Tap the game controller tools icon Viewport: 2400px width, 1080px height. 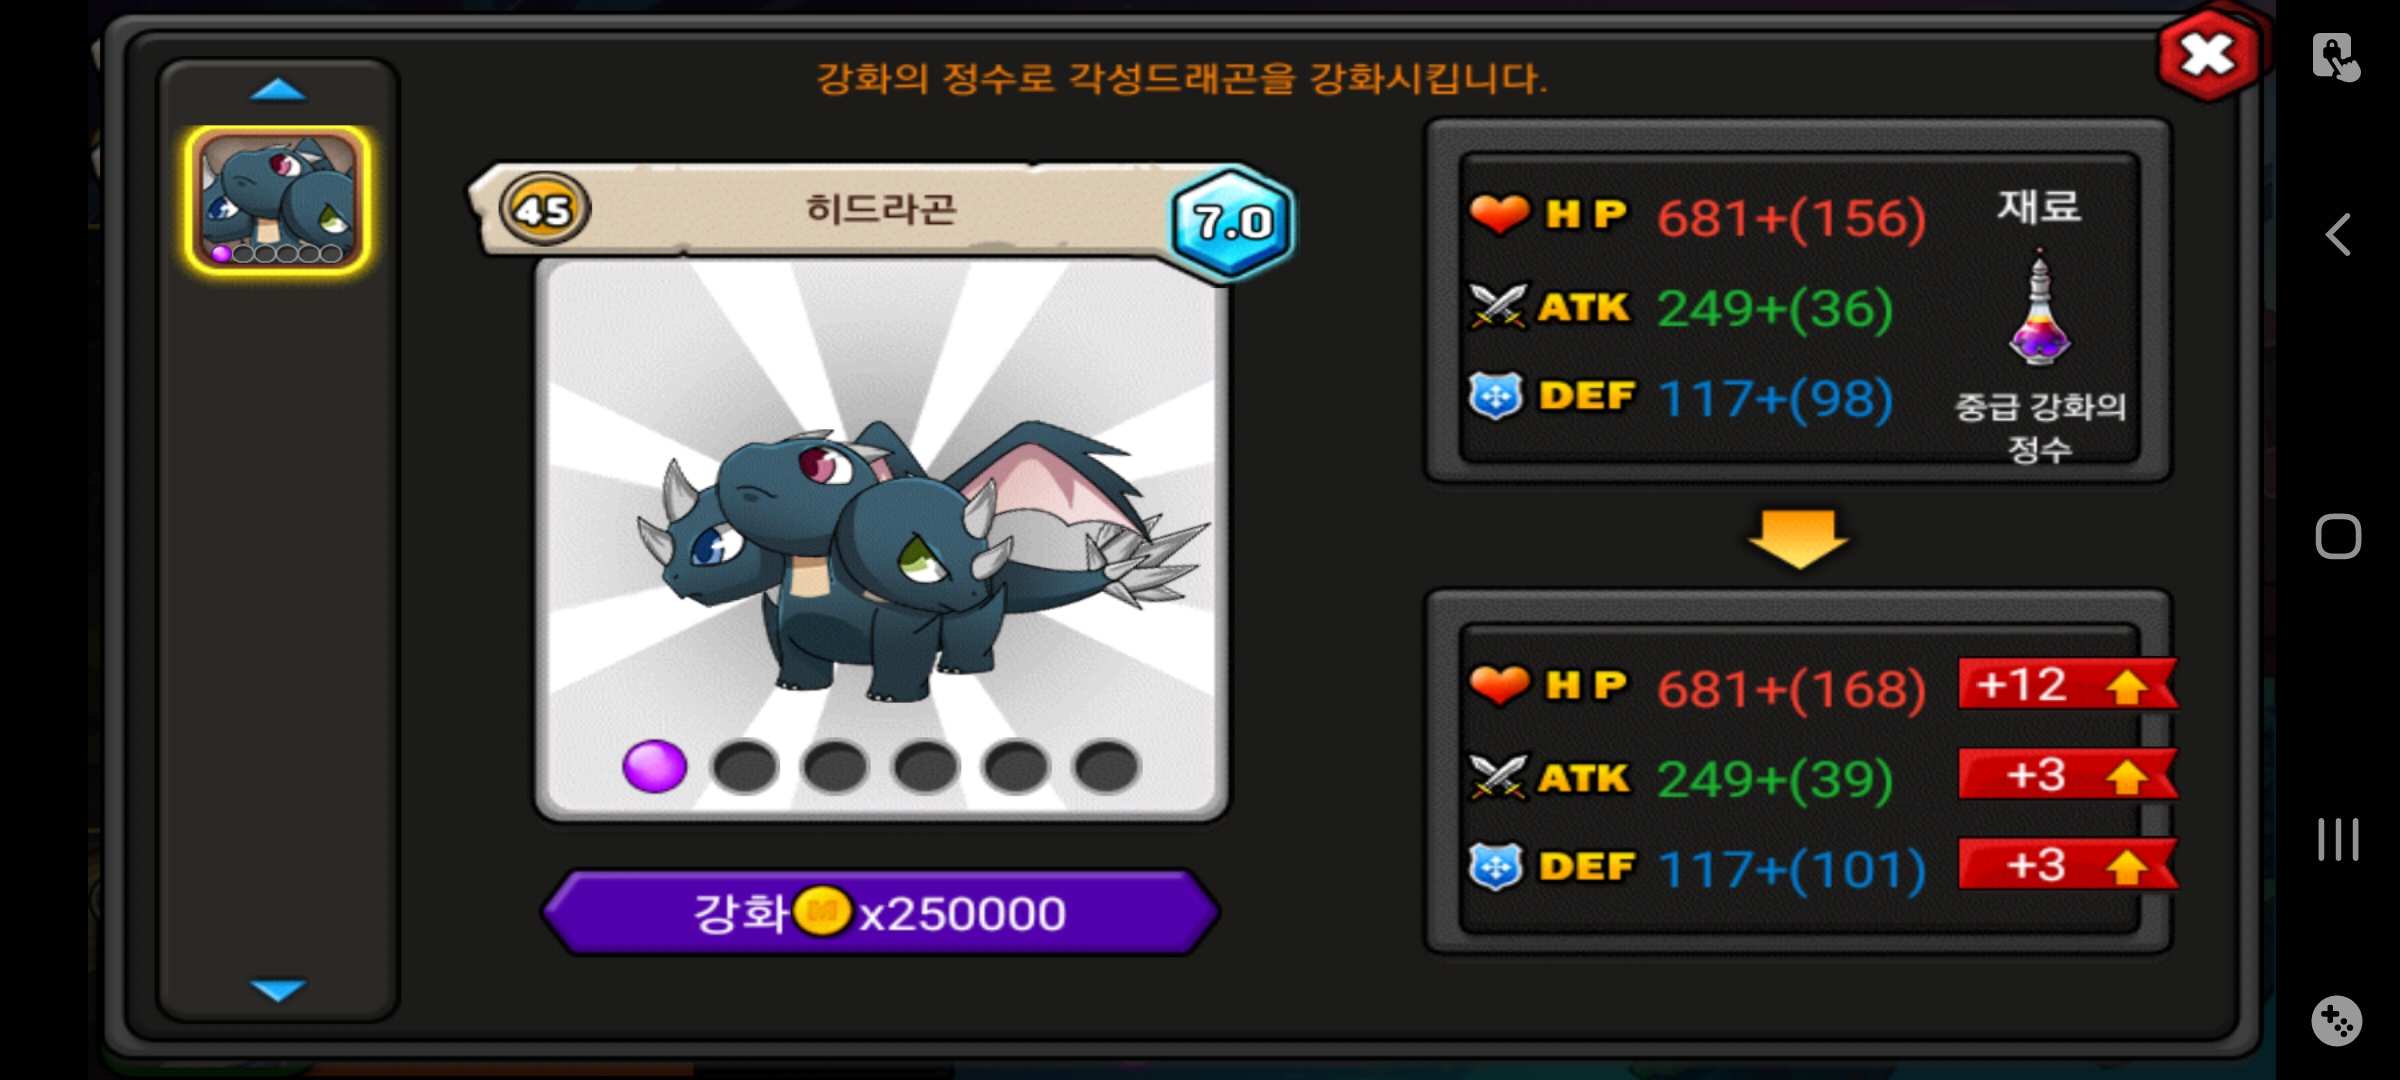2337,1021
